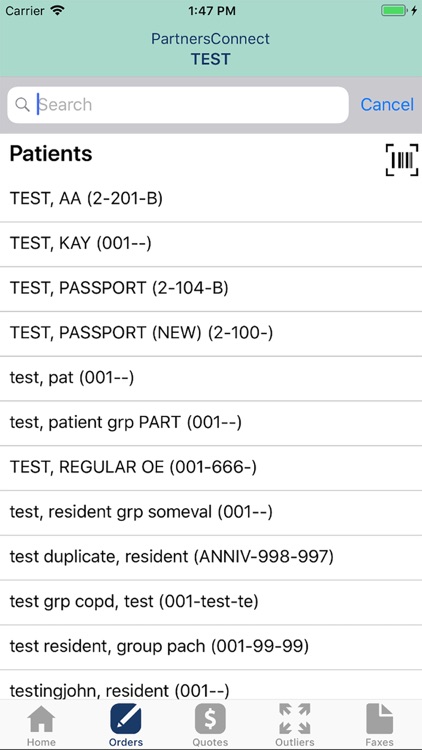Screen dimensions: 422x750
Task: Choose test grp copd, test patient
Action: pyautogui.click(x=211, y=602)
